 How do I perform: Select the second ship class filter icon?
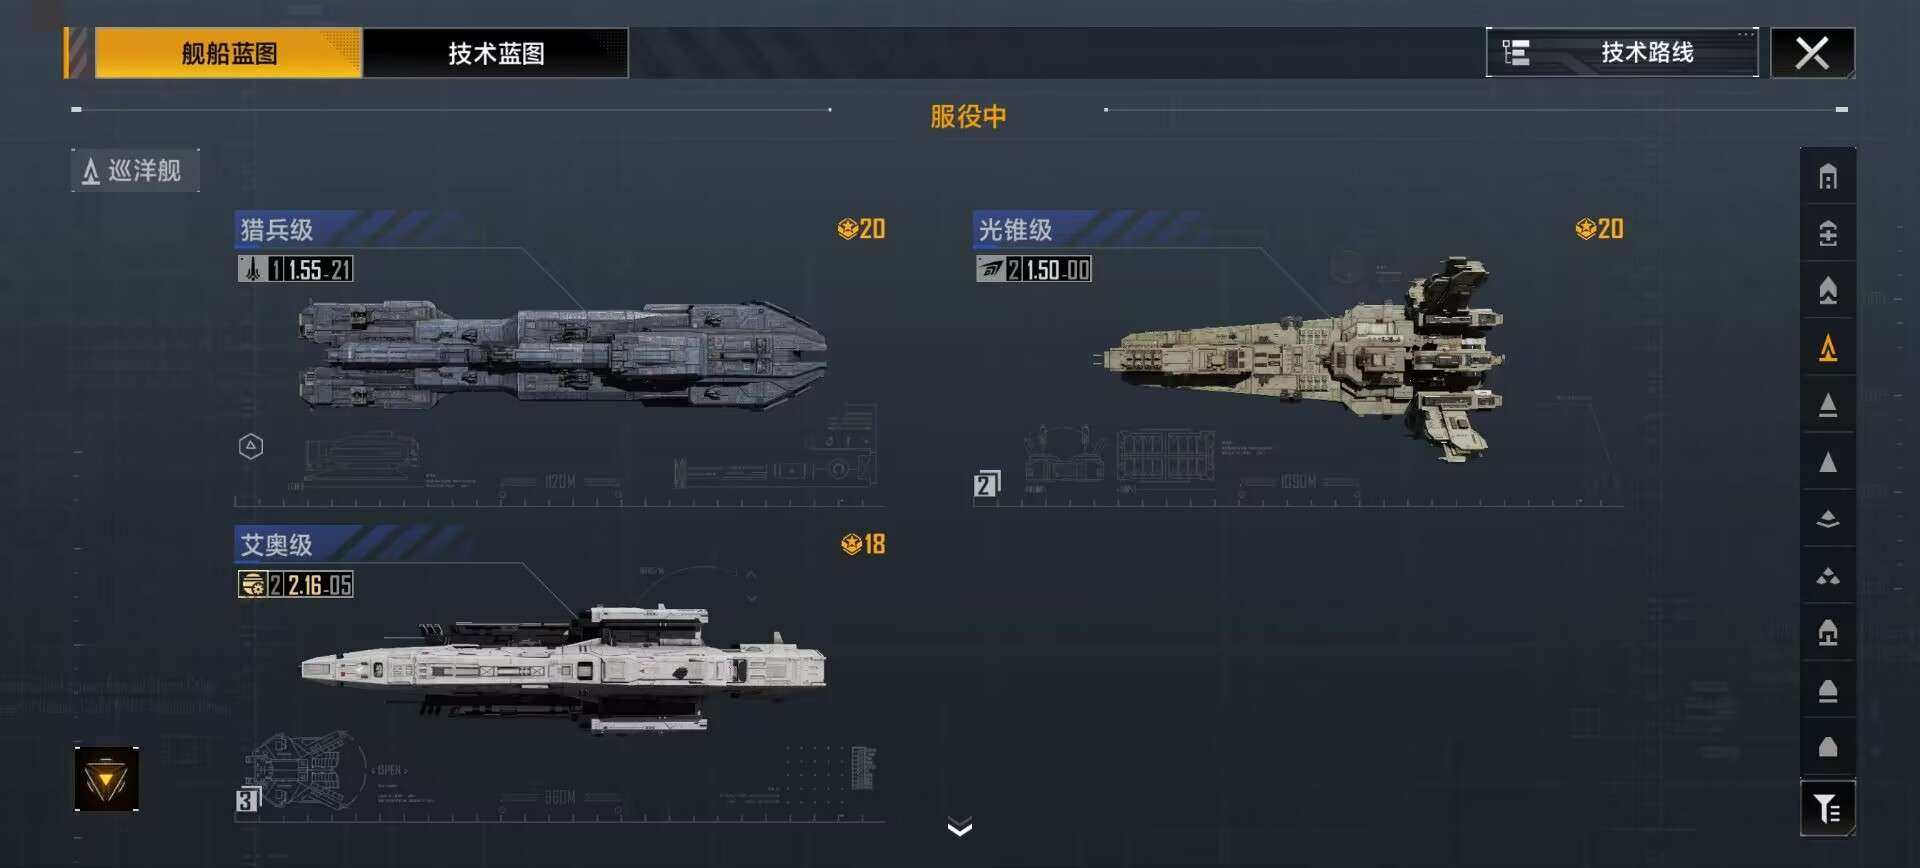pos(1828,233)
